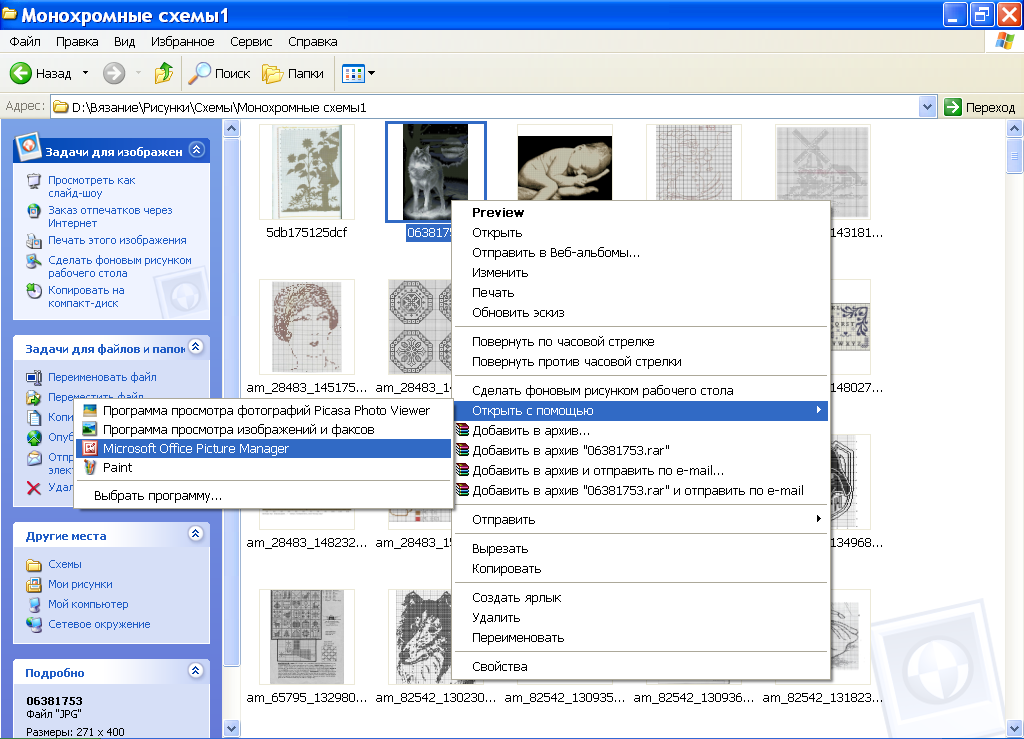Viewport: 1024px width, 739px height.
Task: Choose Paint in the submenu
Action: click(x=264, y=467)
